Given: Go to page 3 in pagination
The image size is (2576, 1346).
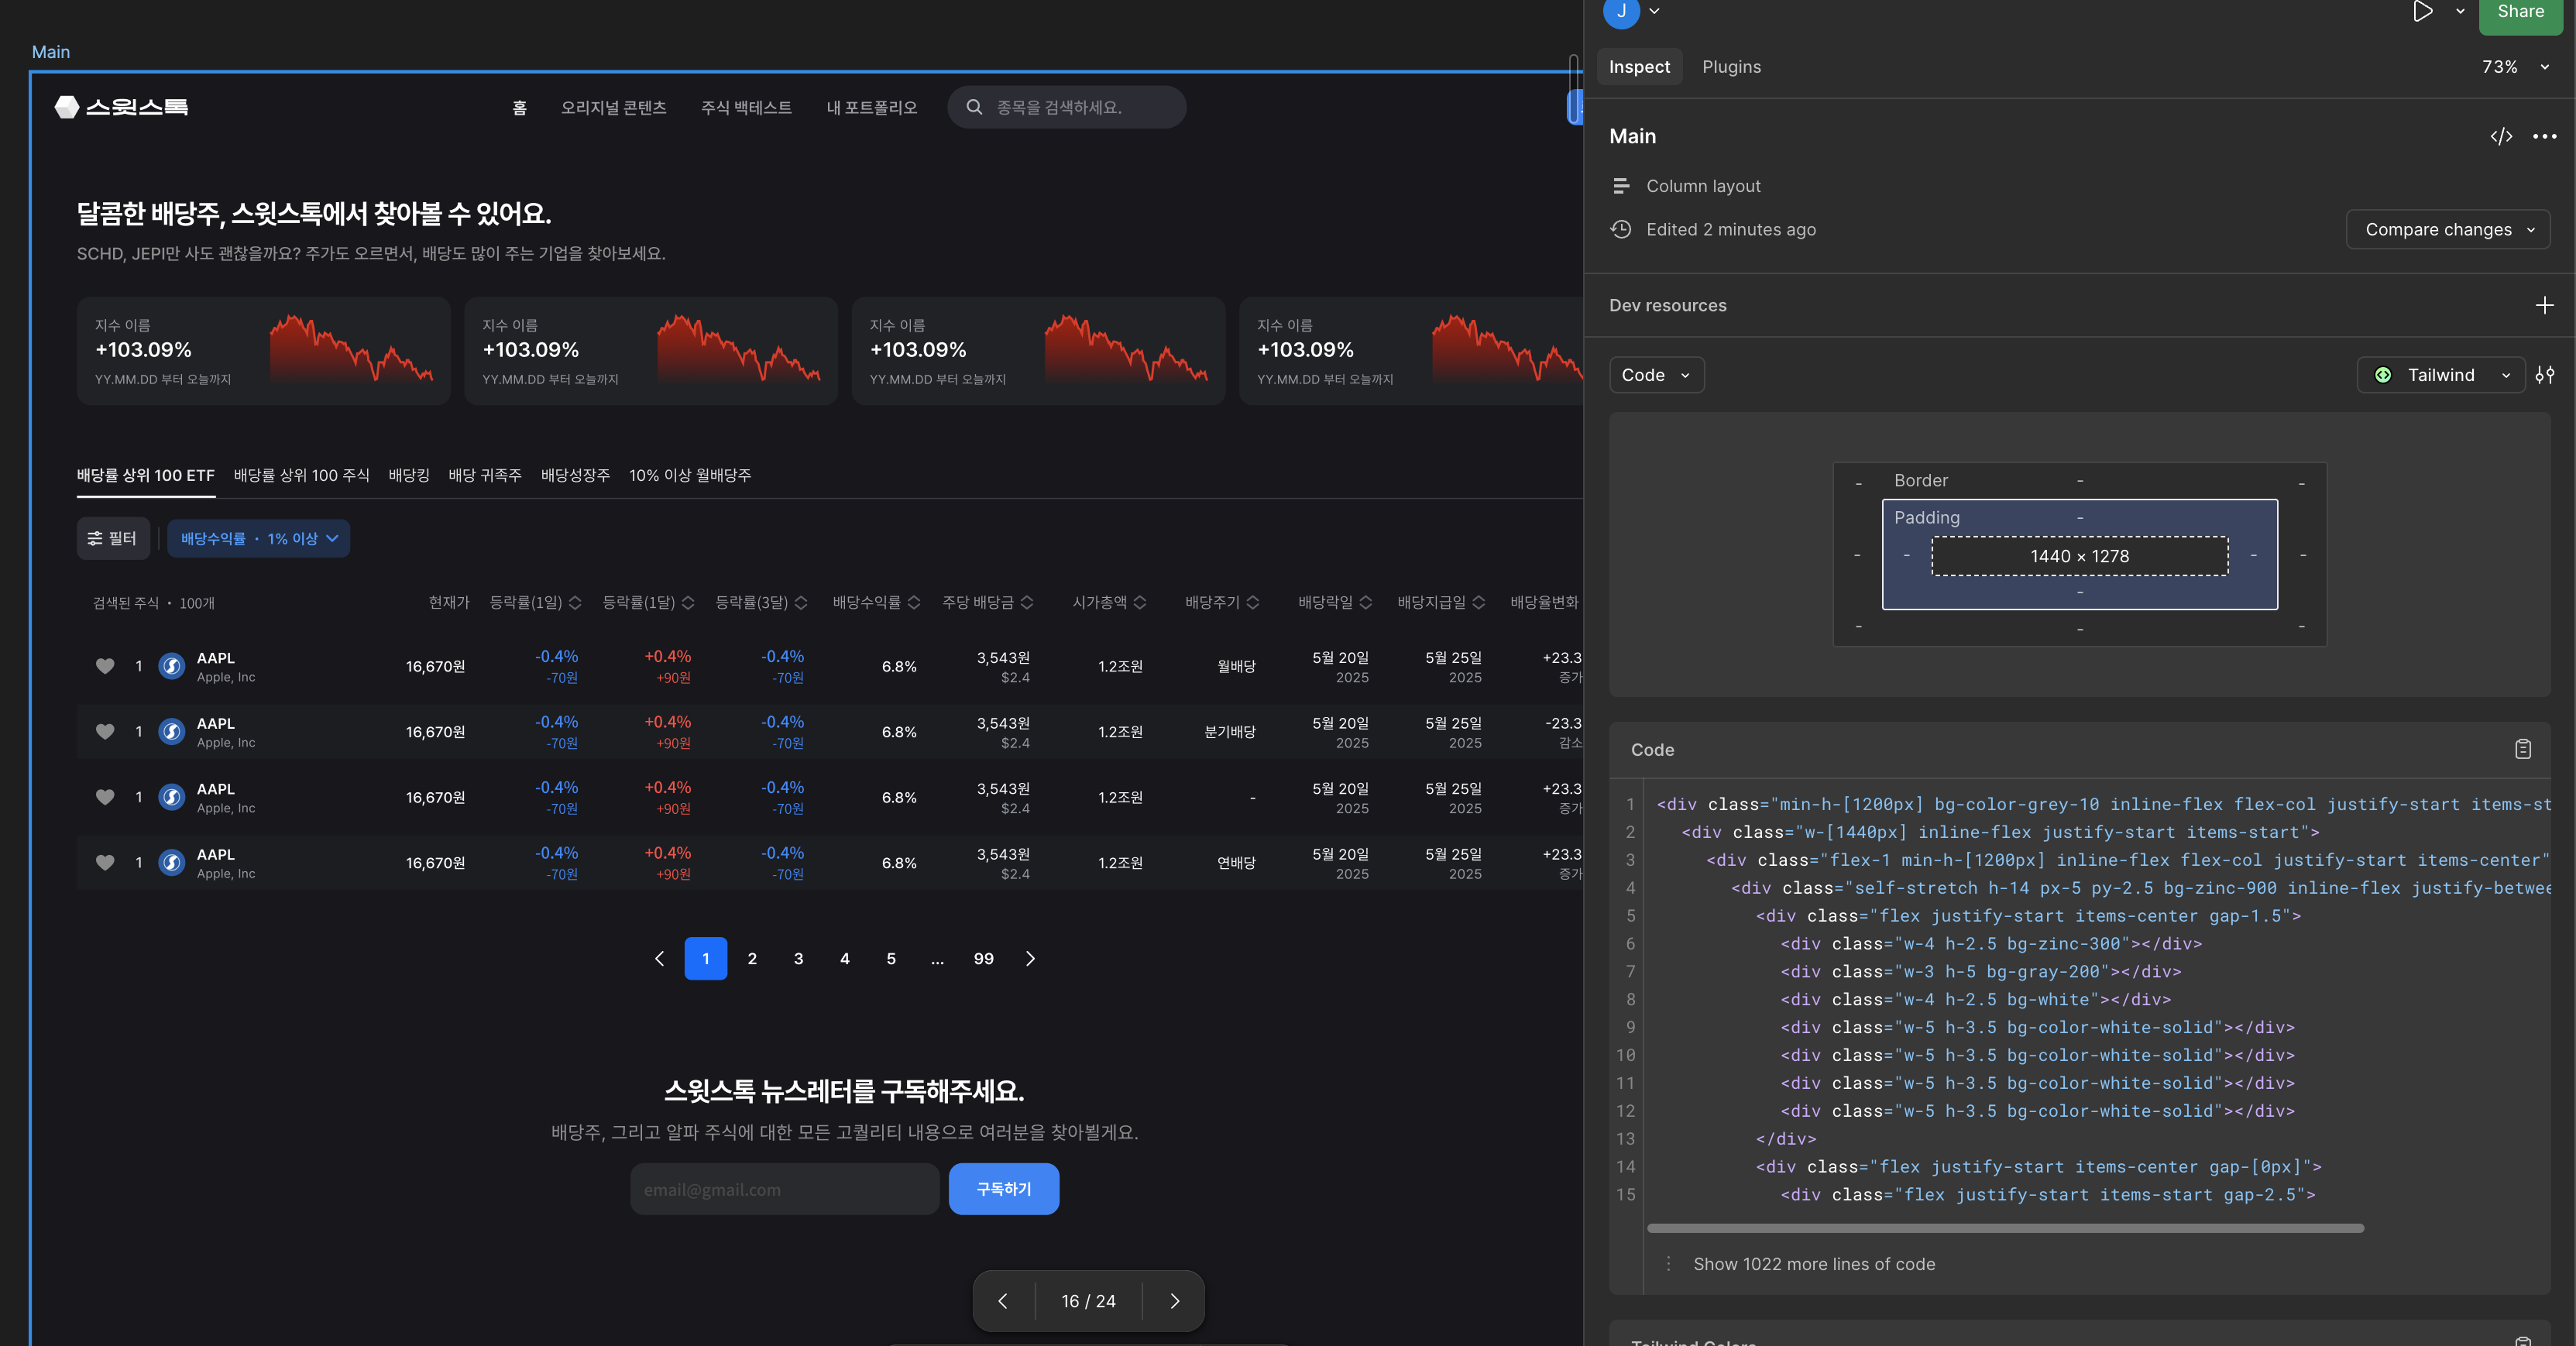Looking at the screenshot, I should tap(798, 959).
